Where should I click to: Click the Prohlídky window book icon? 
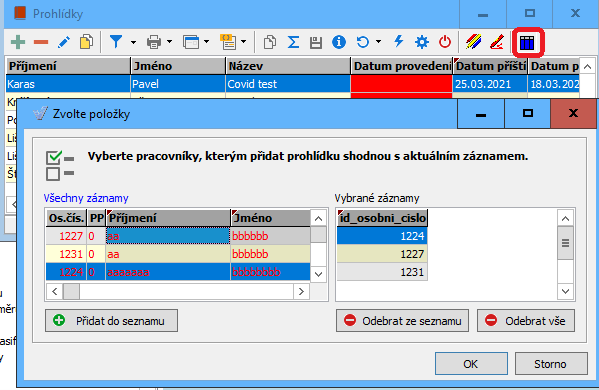20,13
